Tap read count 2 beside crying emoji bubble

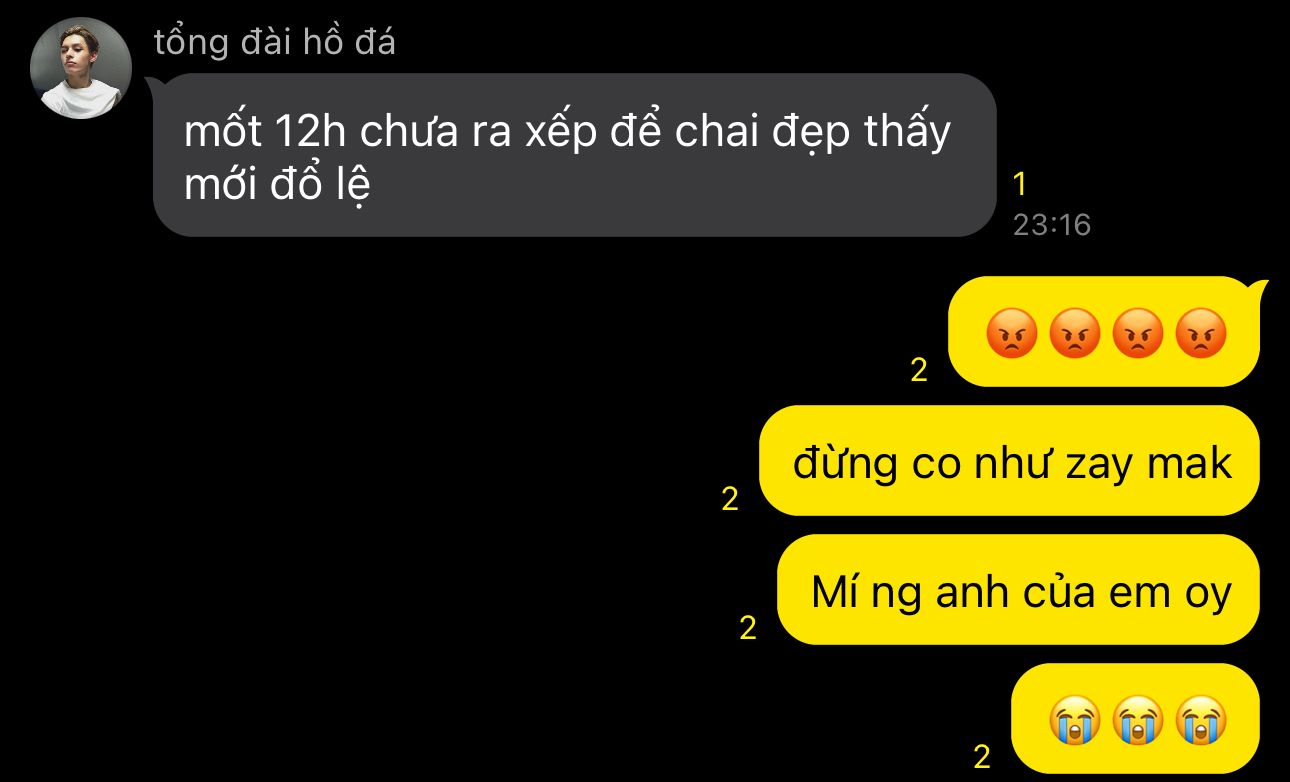point(982,756)
